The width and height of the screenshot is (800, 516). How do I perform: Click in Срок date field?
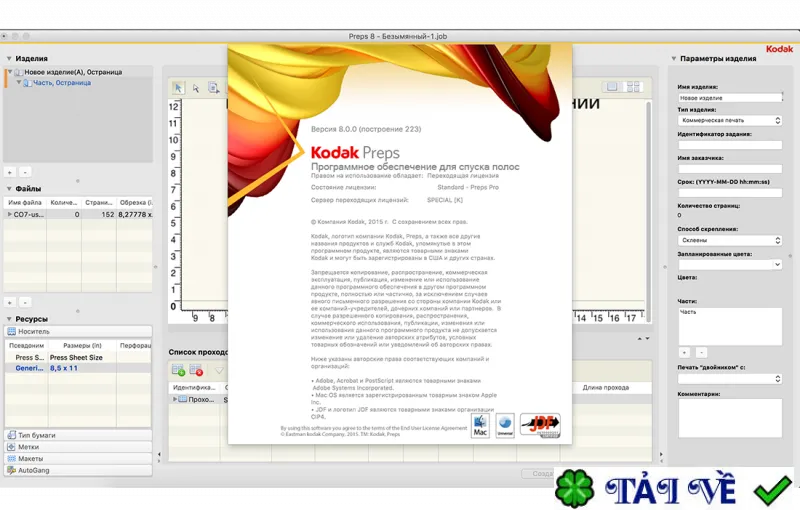pos(730,192)
